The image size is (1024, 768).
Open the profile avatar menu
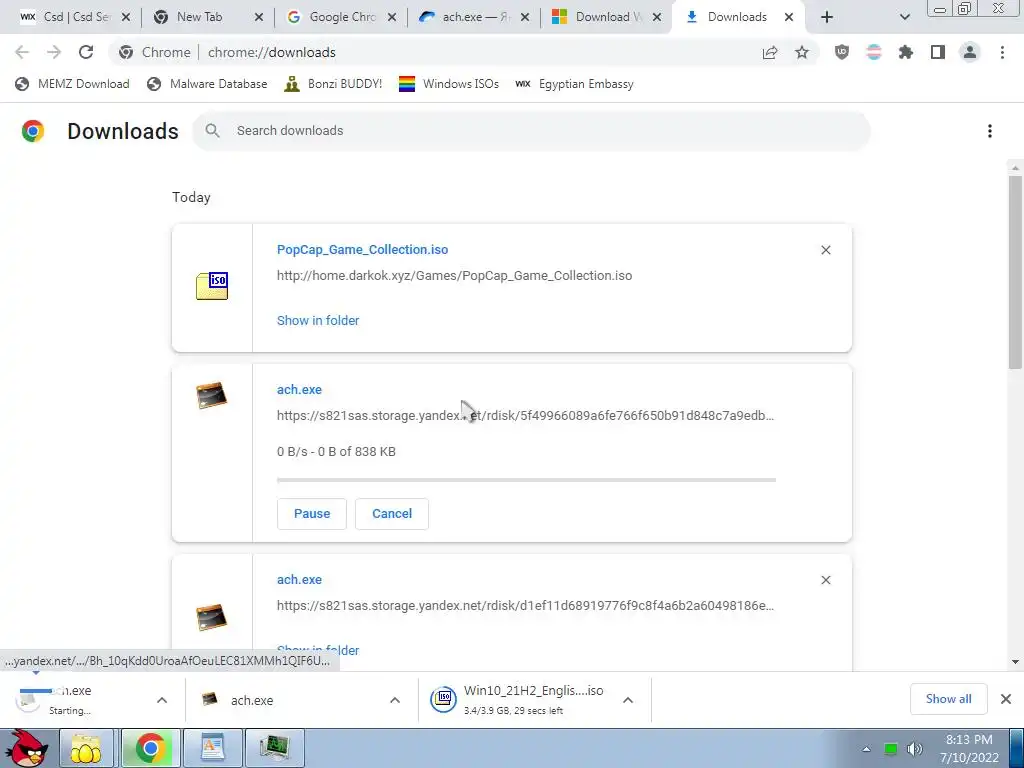[x=970, y=52]
